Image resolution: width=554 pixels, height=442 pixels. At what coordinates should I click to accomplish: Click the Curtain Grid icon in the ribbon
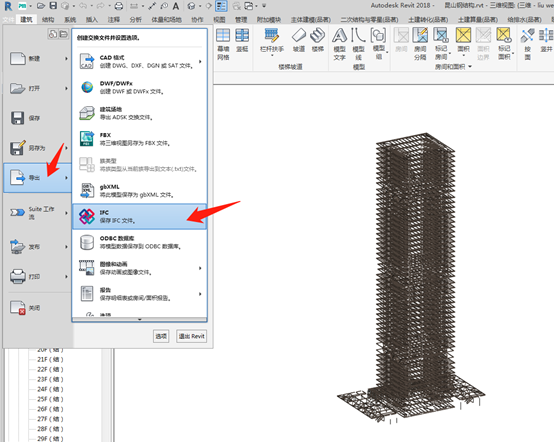coord(223,35)
